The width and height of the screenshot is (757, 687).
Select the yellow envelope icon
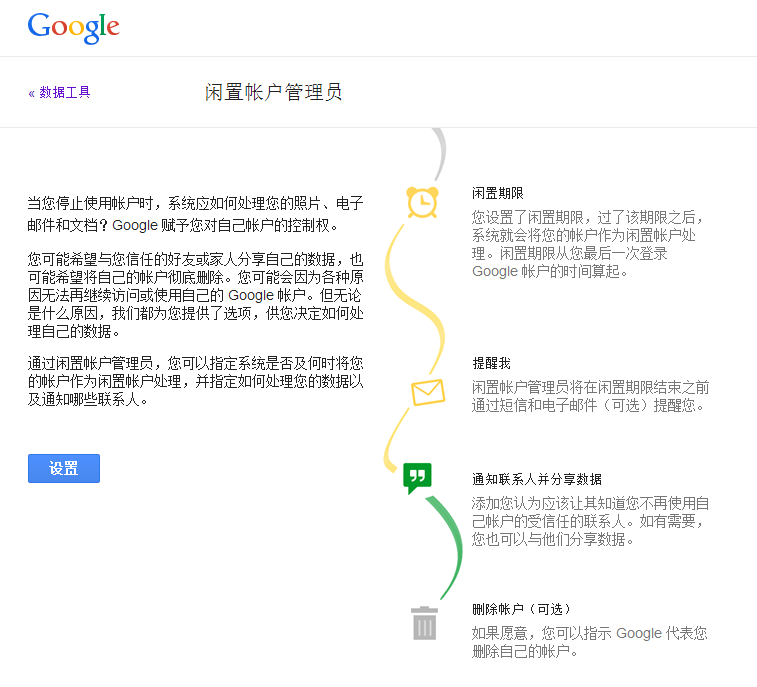click(x=428, y=392)
